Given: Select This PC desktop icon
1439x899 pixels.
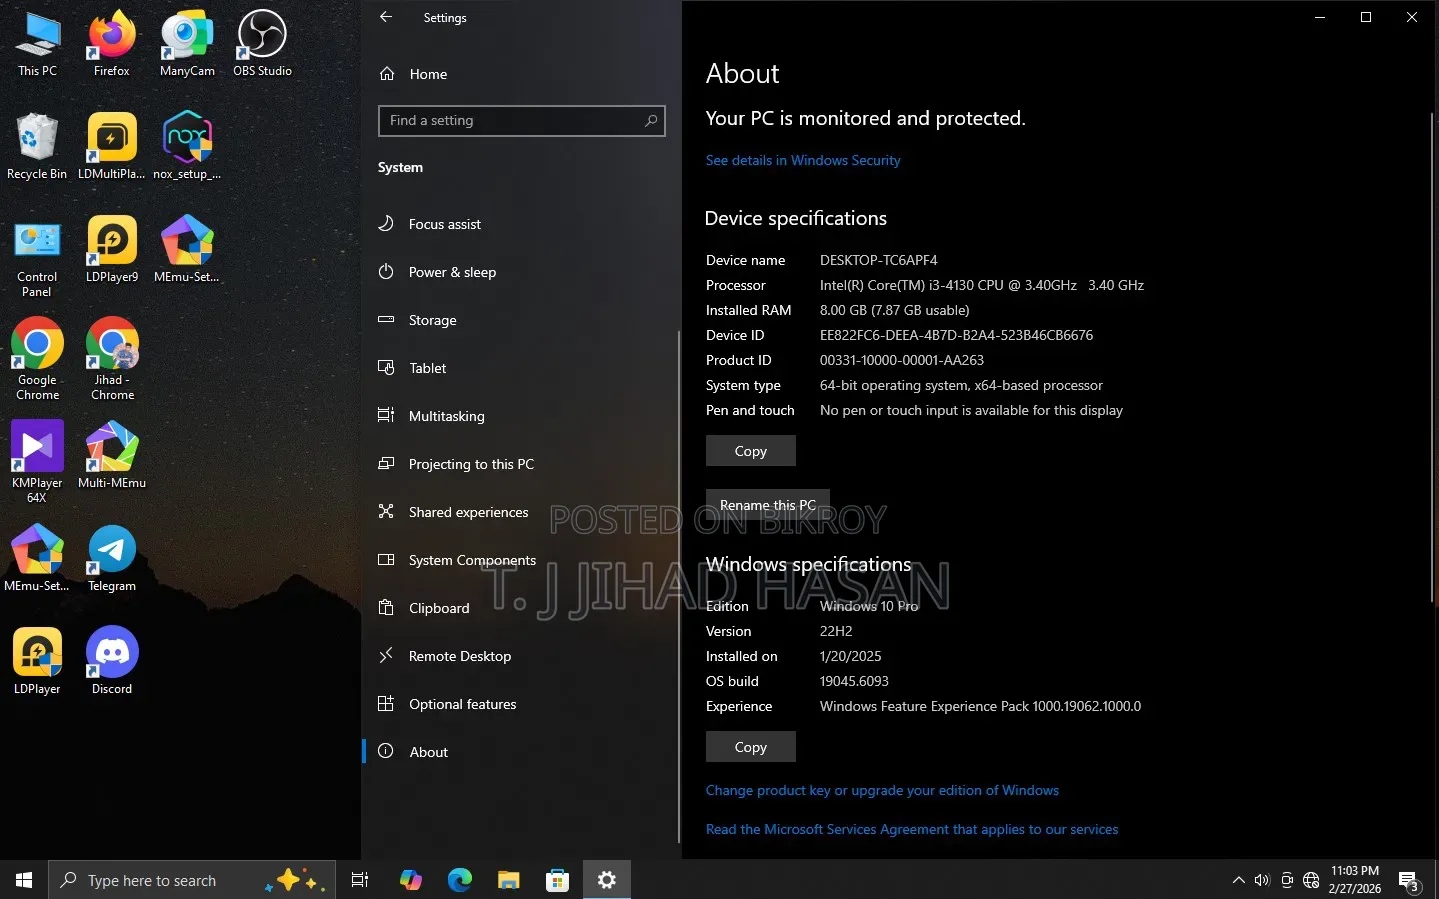Looking at the screenshot, I should pos(38,45).
